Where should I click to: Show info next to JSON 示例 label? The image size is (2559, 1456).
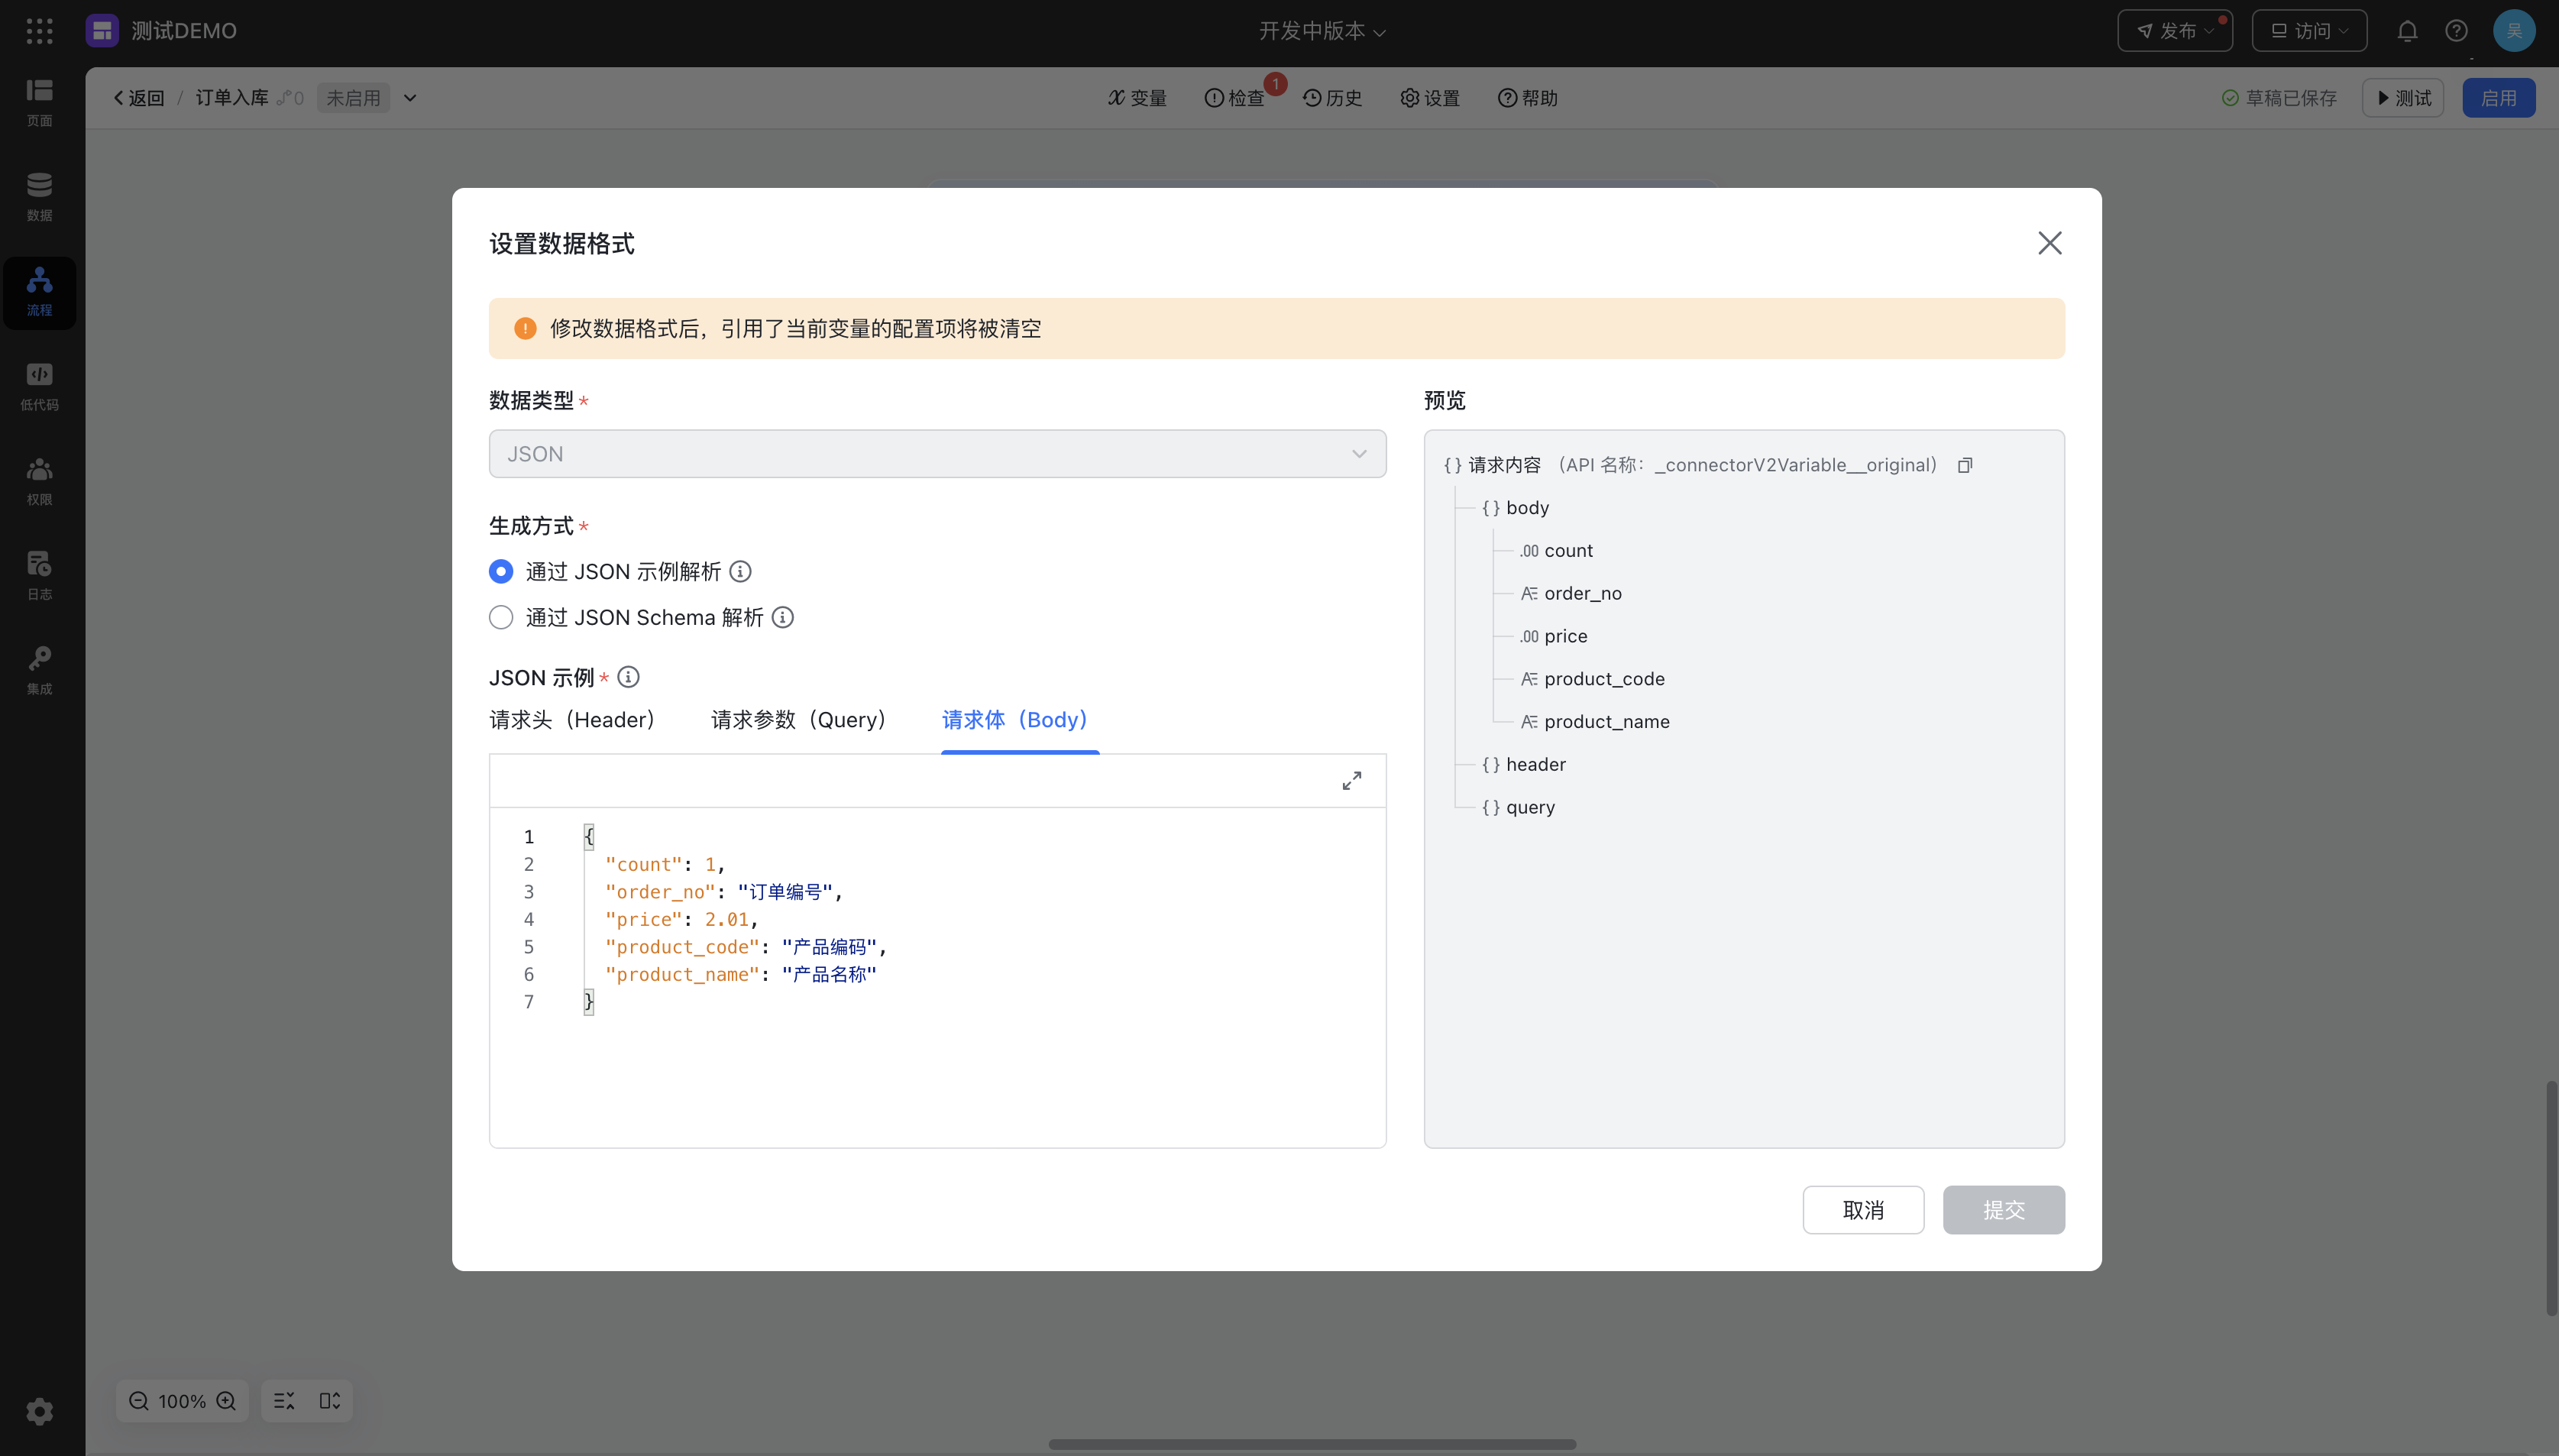628,677
